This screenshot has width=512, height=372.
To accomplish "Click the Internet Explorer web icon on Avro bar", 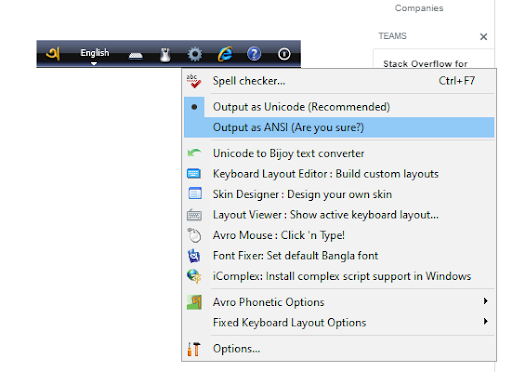I will [x=225, y=54].
